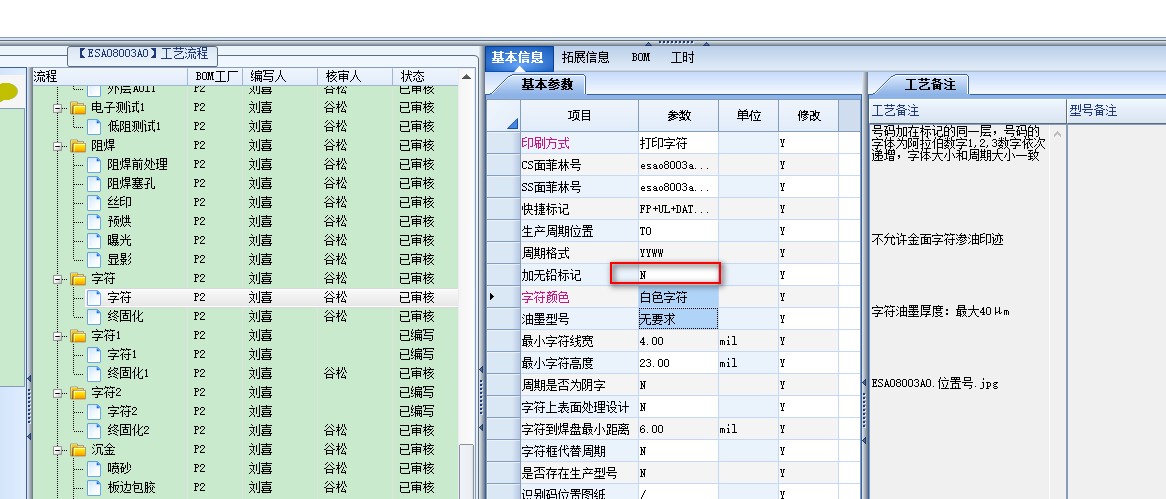Collapse the 沉金 tree node

point(57,450)
